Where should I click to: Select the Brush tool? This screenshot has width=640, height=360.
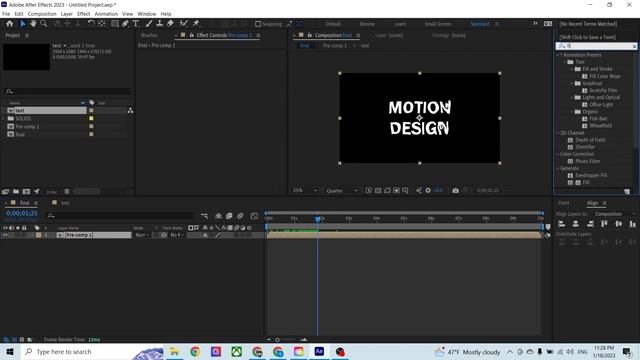[149, 24]
